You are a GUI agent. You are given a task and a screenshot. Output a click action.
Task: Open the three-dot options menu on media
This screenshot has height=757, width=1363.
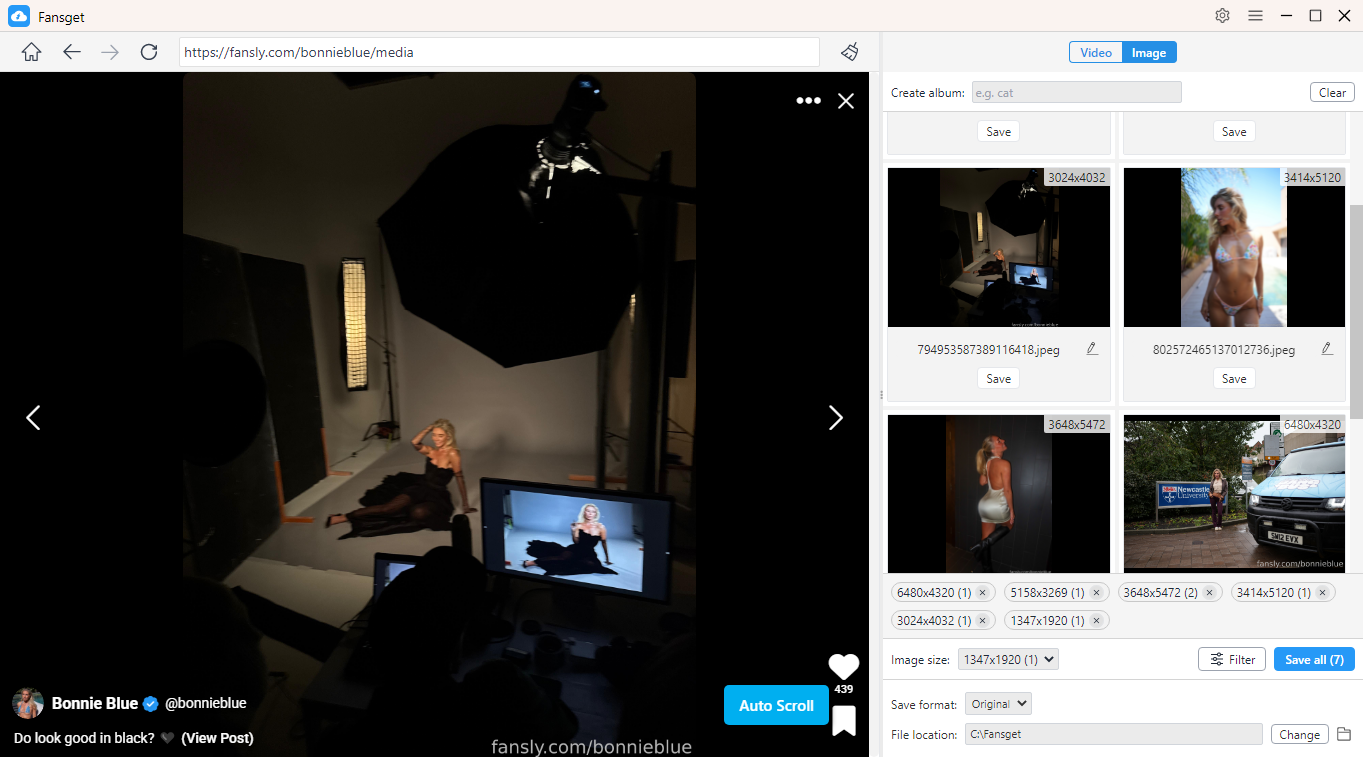(808, 101)
